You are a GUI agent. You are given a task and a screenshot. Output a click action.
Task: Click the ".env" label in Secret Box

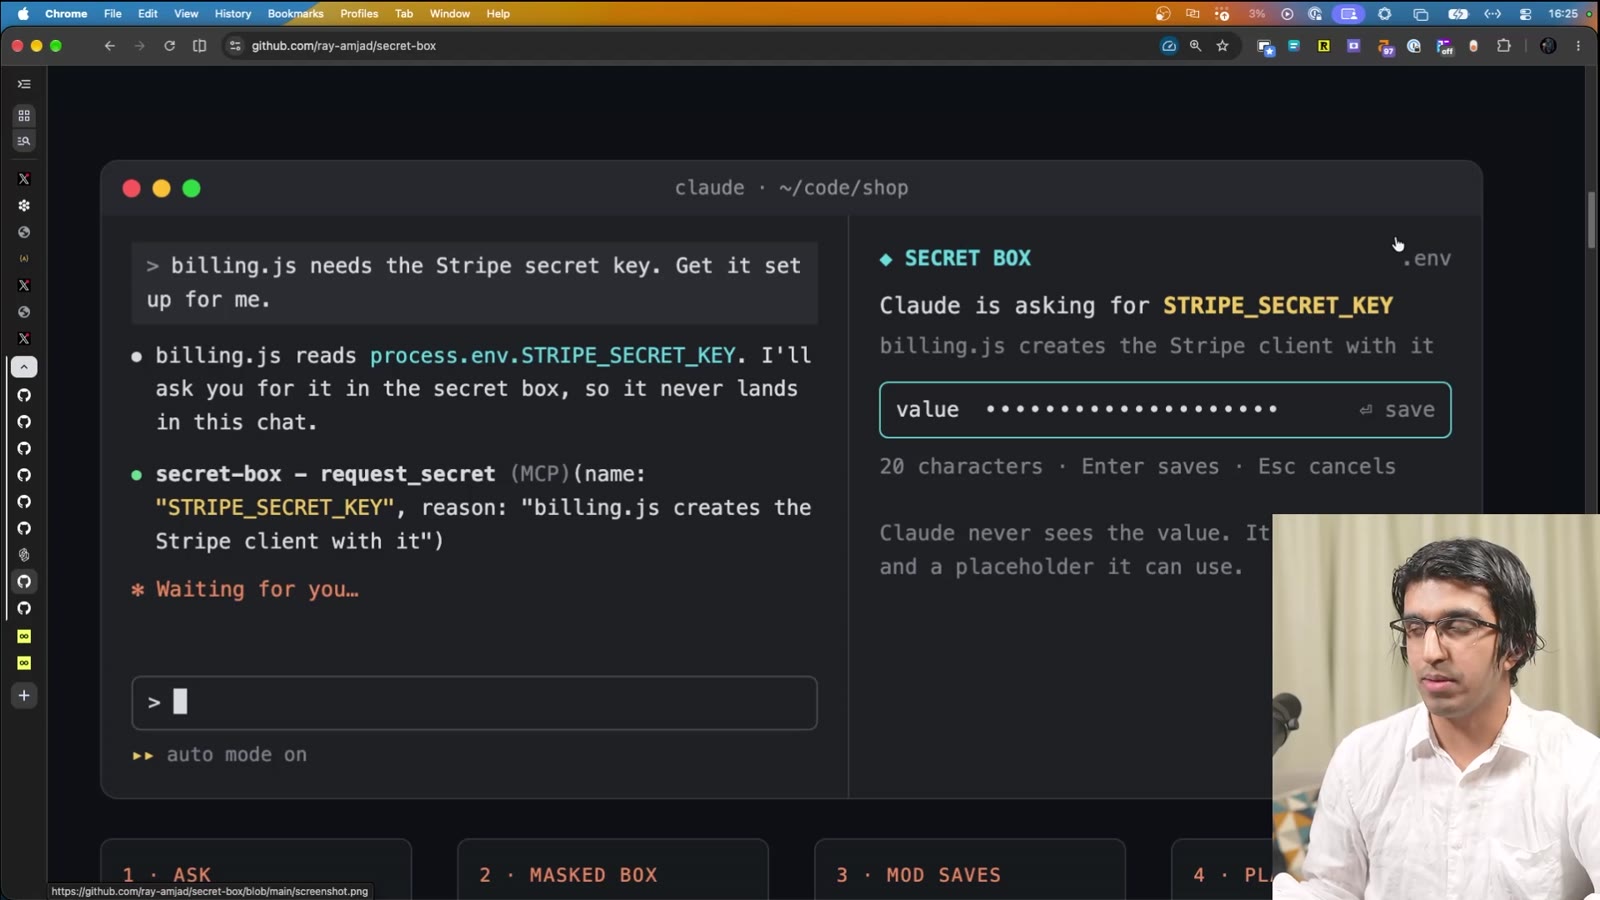pos(1427,259)
